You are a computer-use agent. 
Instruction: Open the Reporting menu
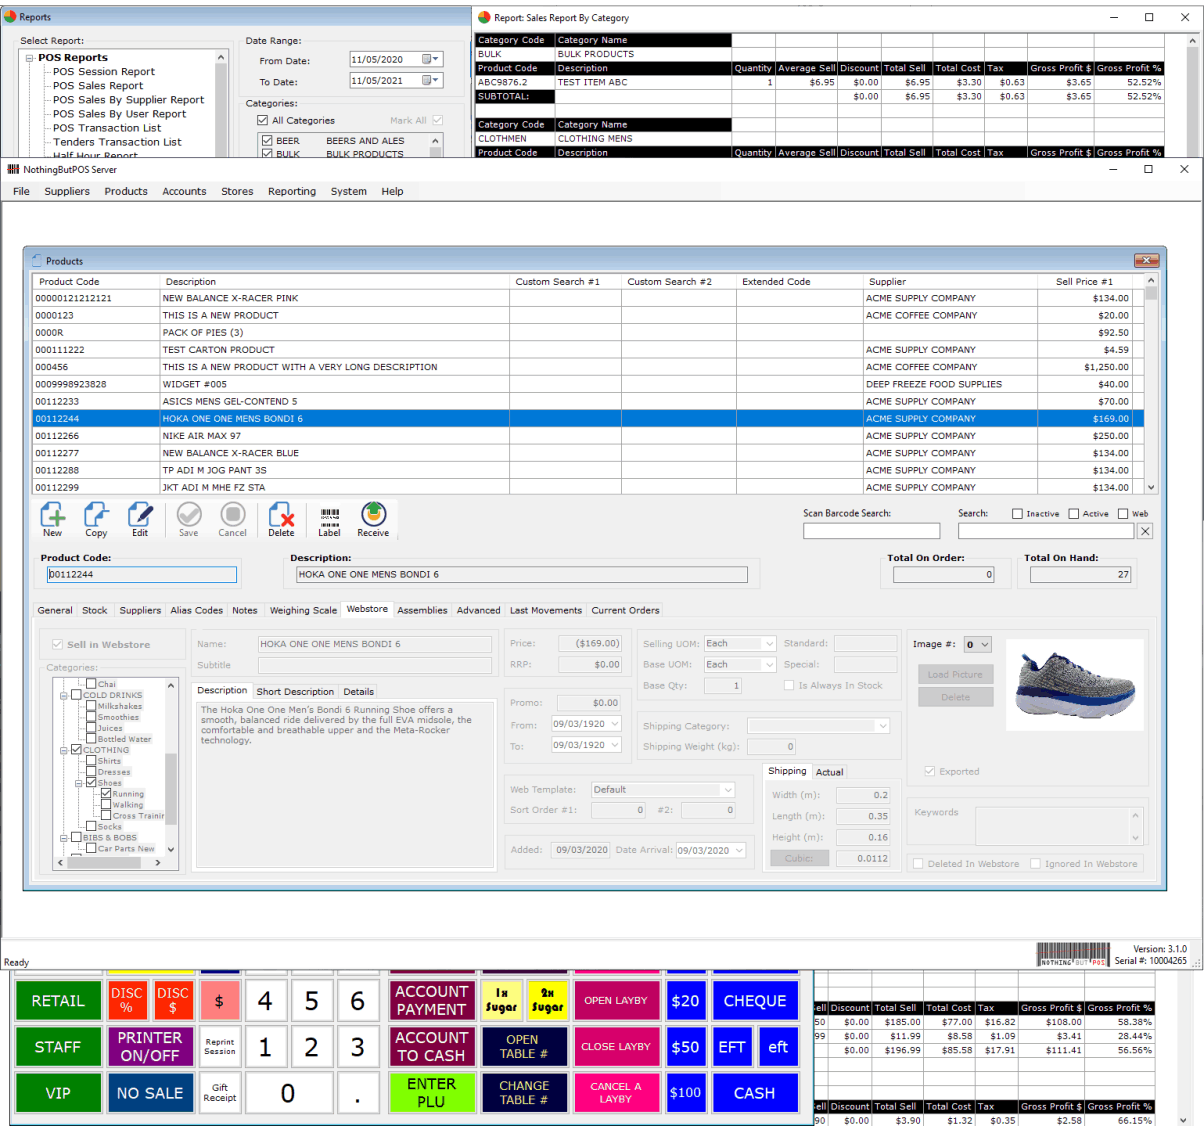(x=291, y=191)
